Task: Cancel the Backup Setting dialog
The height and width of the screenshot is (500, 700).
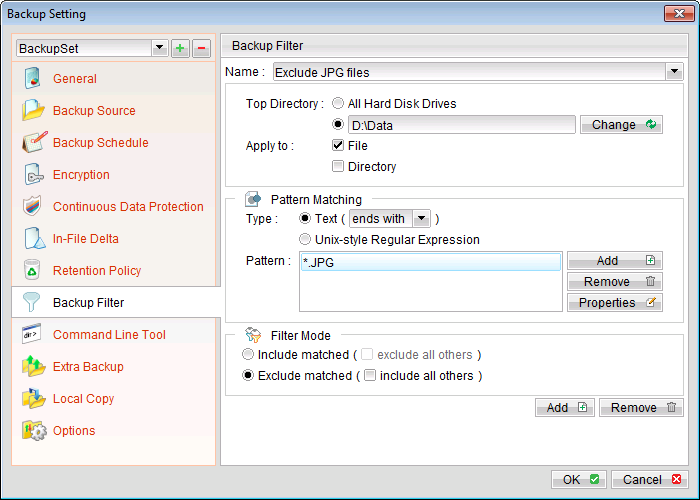Action: click(x=650, y=479)
